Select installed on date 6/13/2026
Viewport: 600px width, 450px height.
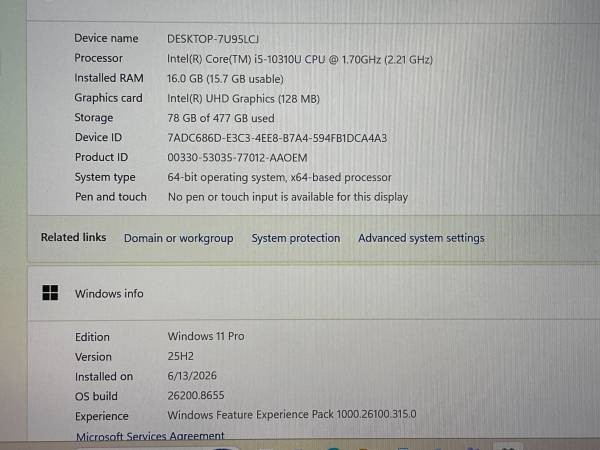coord(192,375)
